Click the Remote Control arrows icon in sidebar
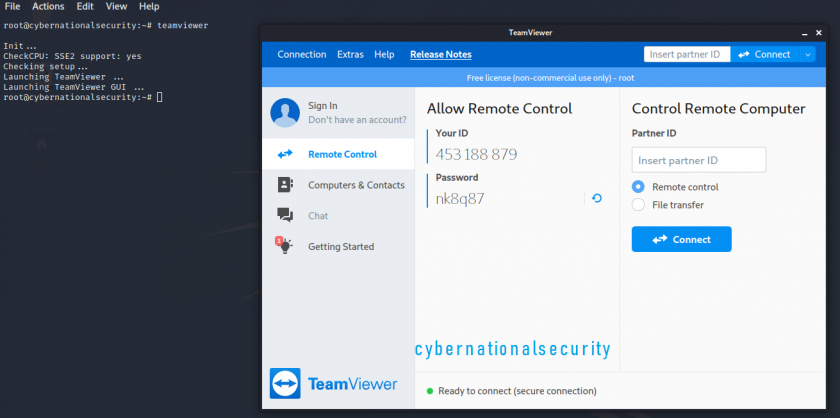This screenshot has width=840, height=418. coord(285,154)
